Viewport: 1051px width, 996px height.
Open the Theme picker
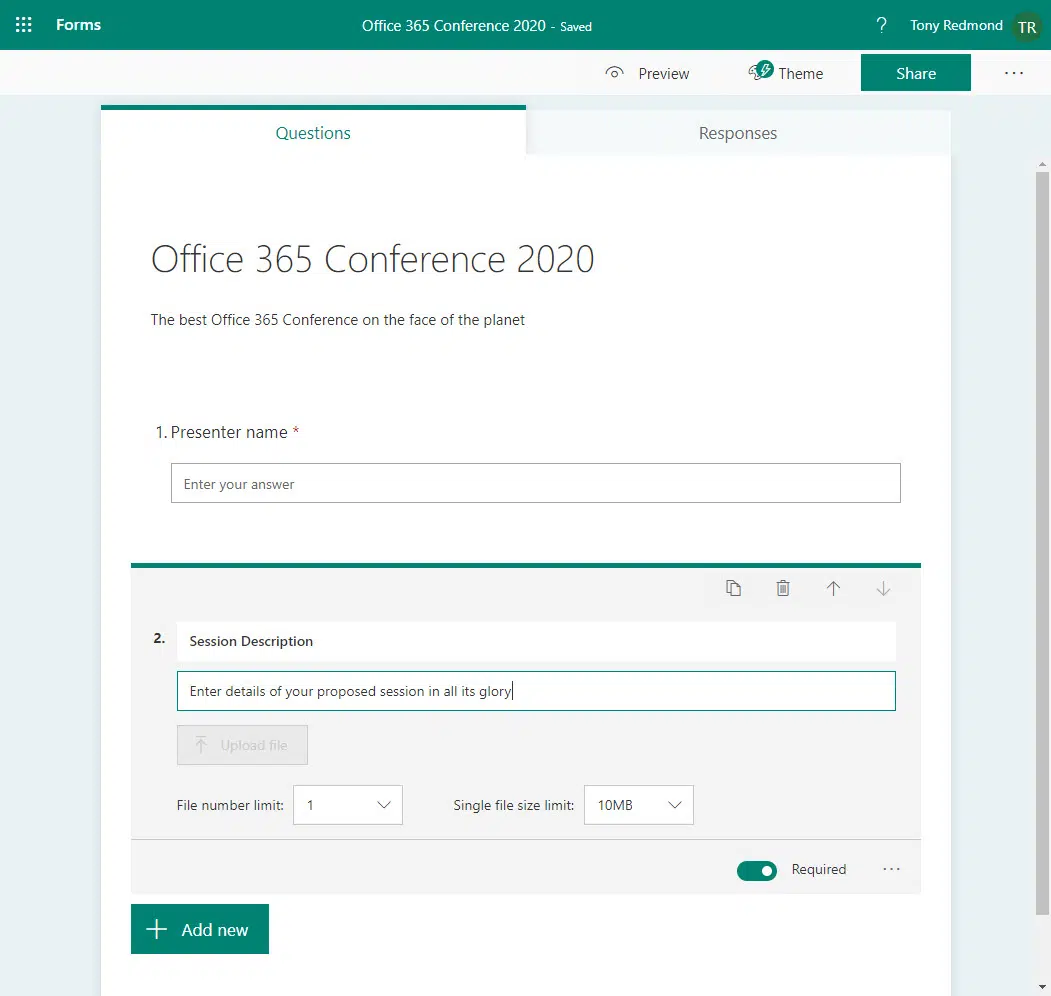click(x=786, y=72)
